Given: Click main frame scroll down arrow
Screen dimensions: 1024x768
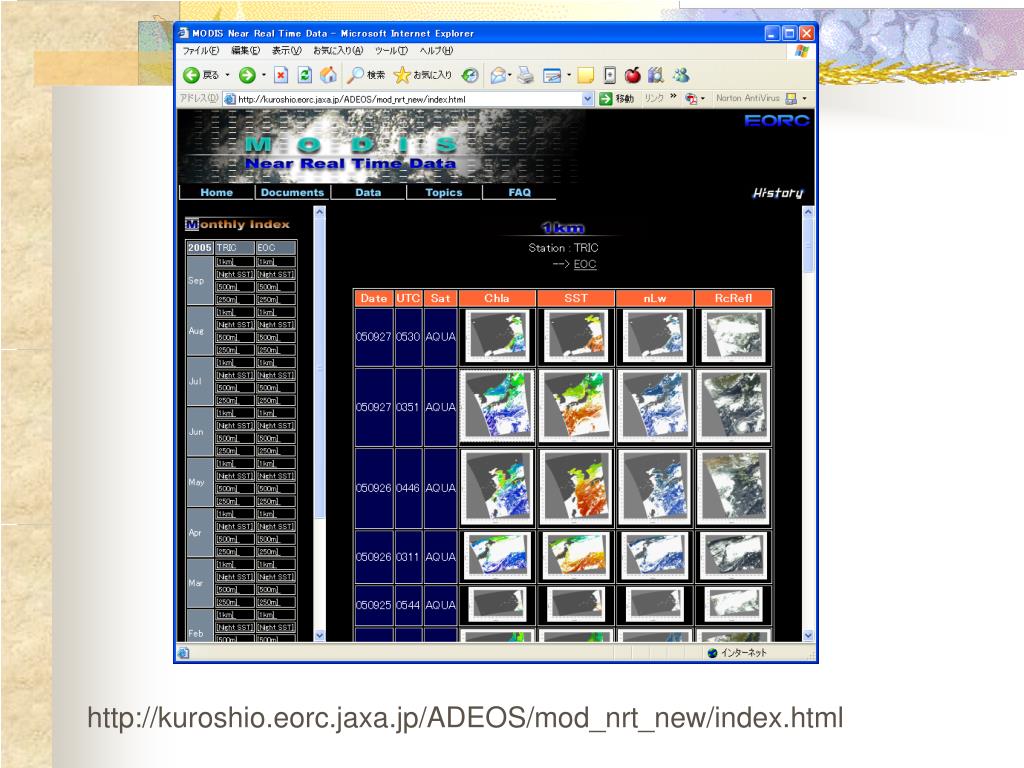Looking at the screenshot, I should pyautogui.click(x=808, y=635).
